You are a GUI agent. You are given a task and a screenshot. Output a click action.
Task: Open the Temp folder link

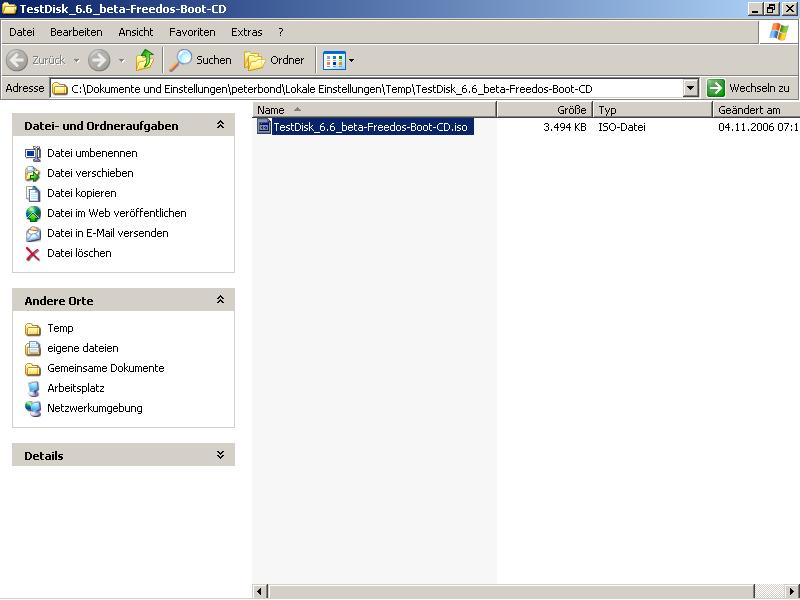(x=60, y=328)
